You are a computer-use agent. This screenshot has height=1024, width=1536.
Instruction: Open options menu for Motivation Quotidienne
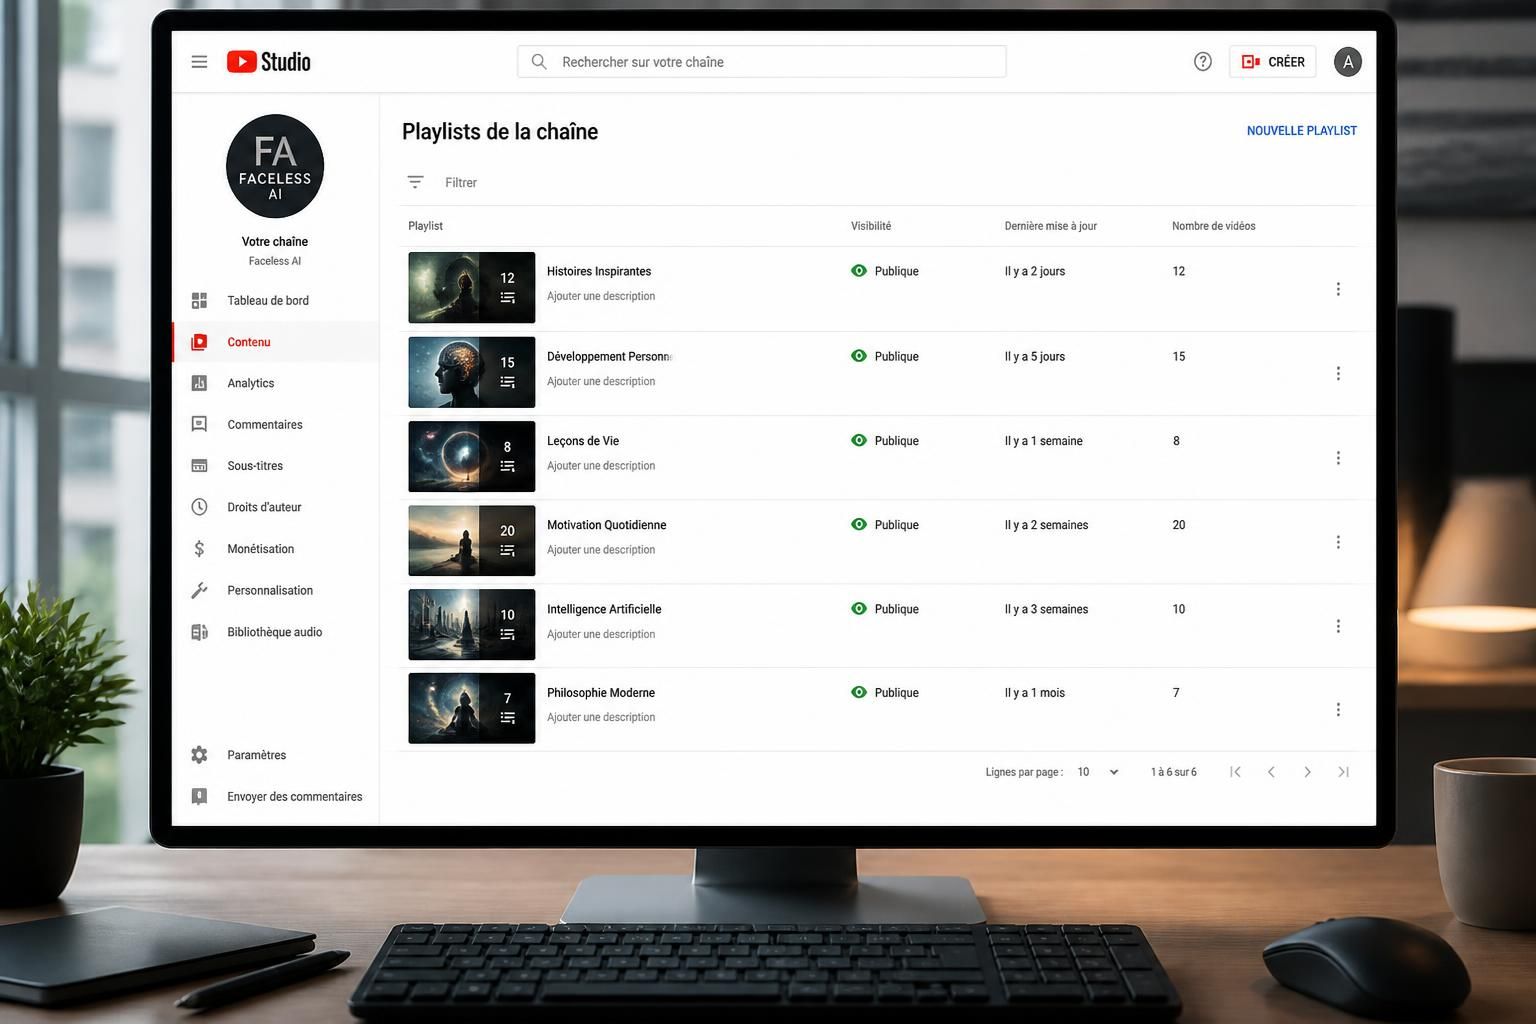point(1338,542)
